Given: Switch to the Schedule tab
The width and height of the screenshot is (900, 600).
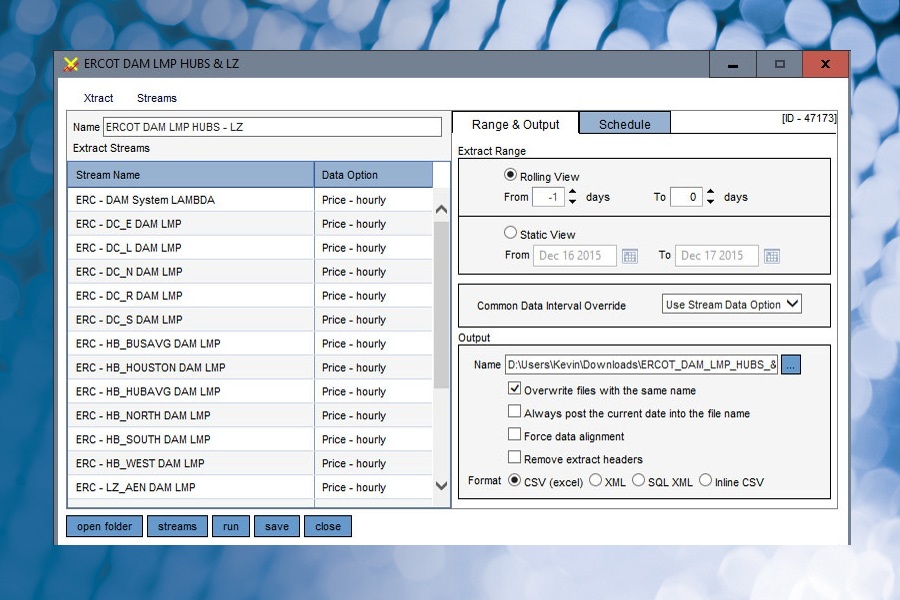Looking at the screenshot, I should [624, 124].
